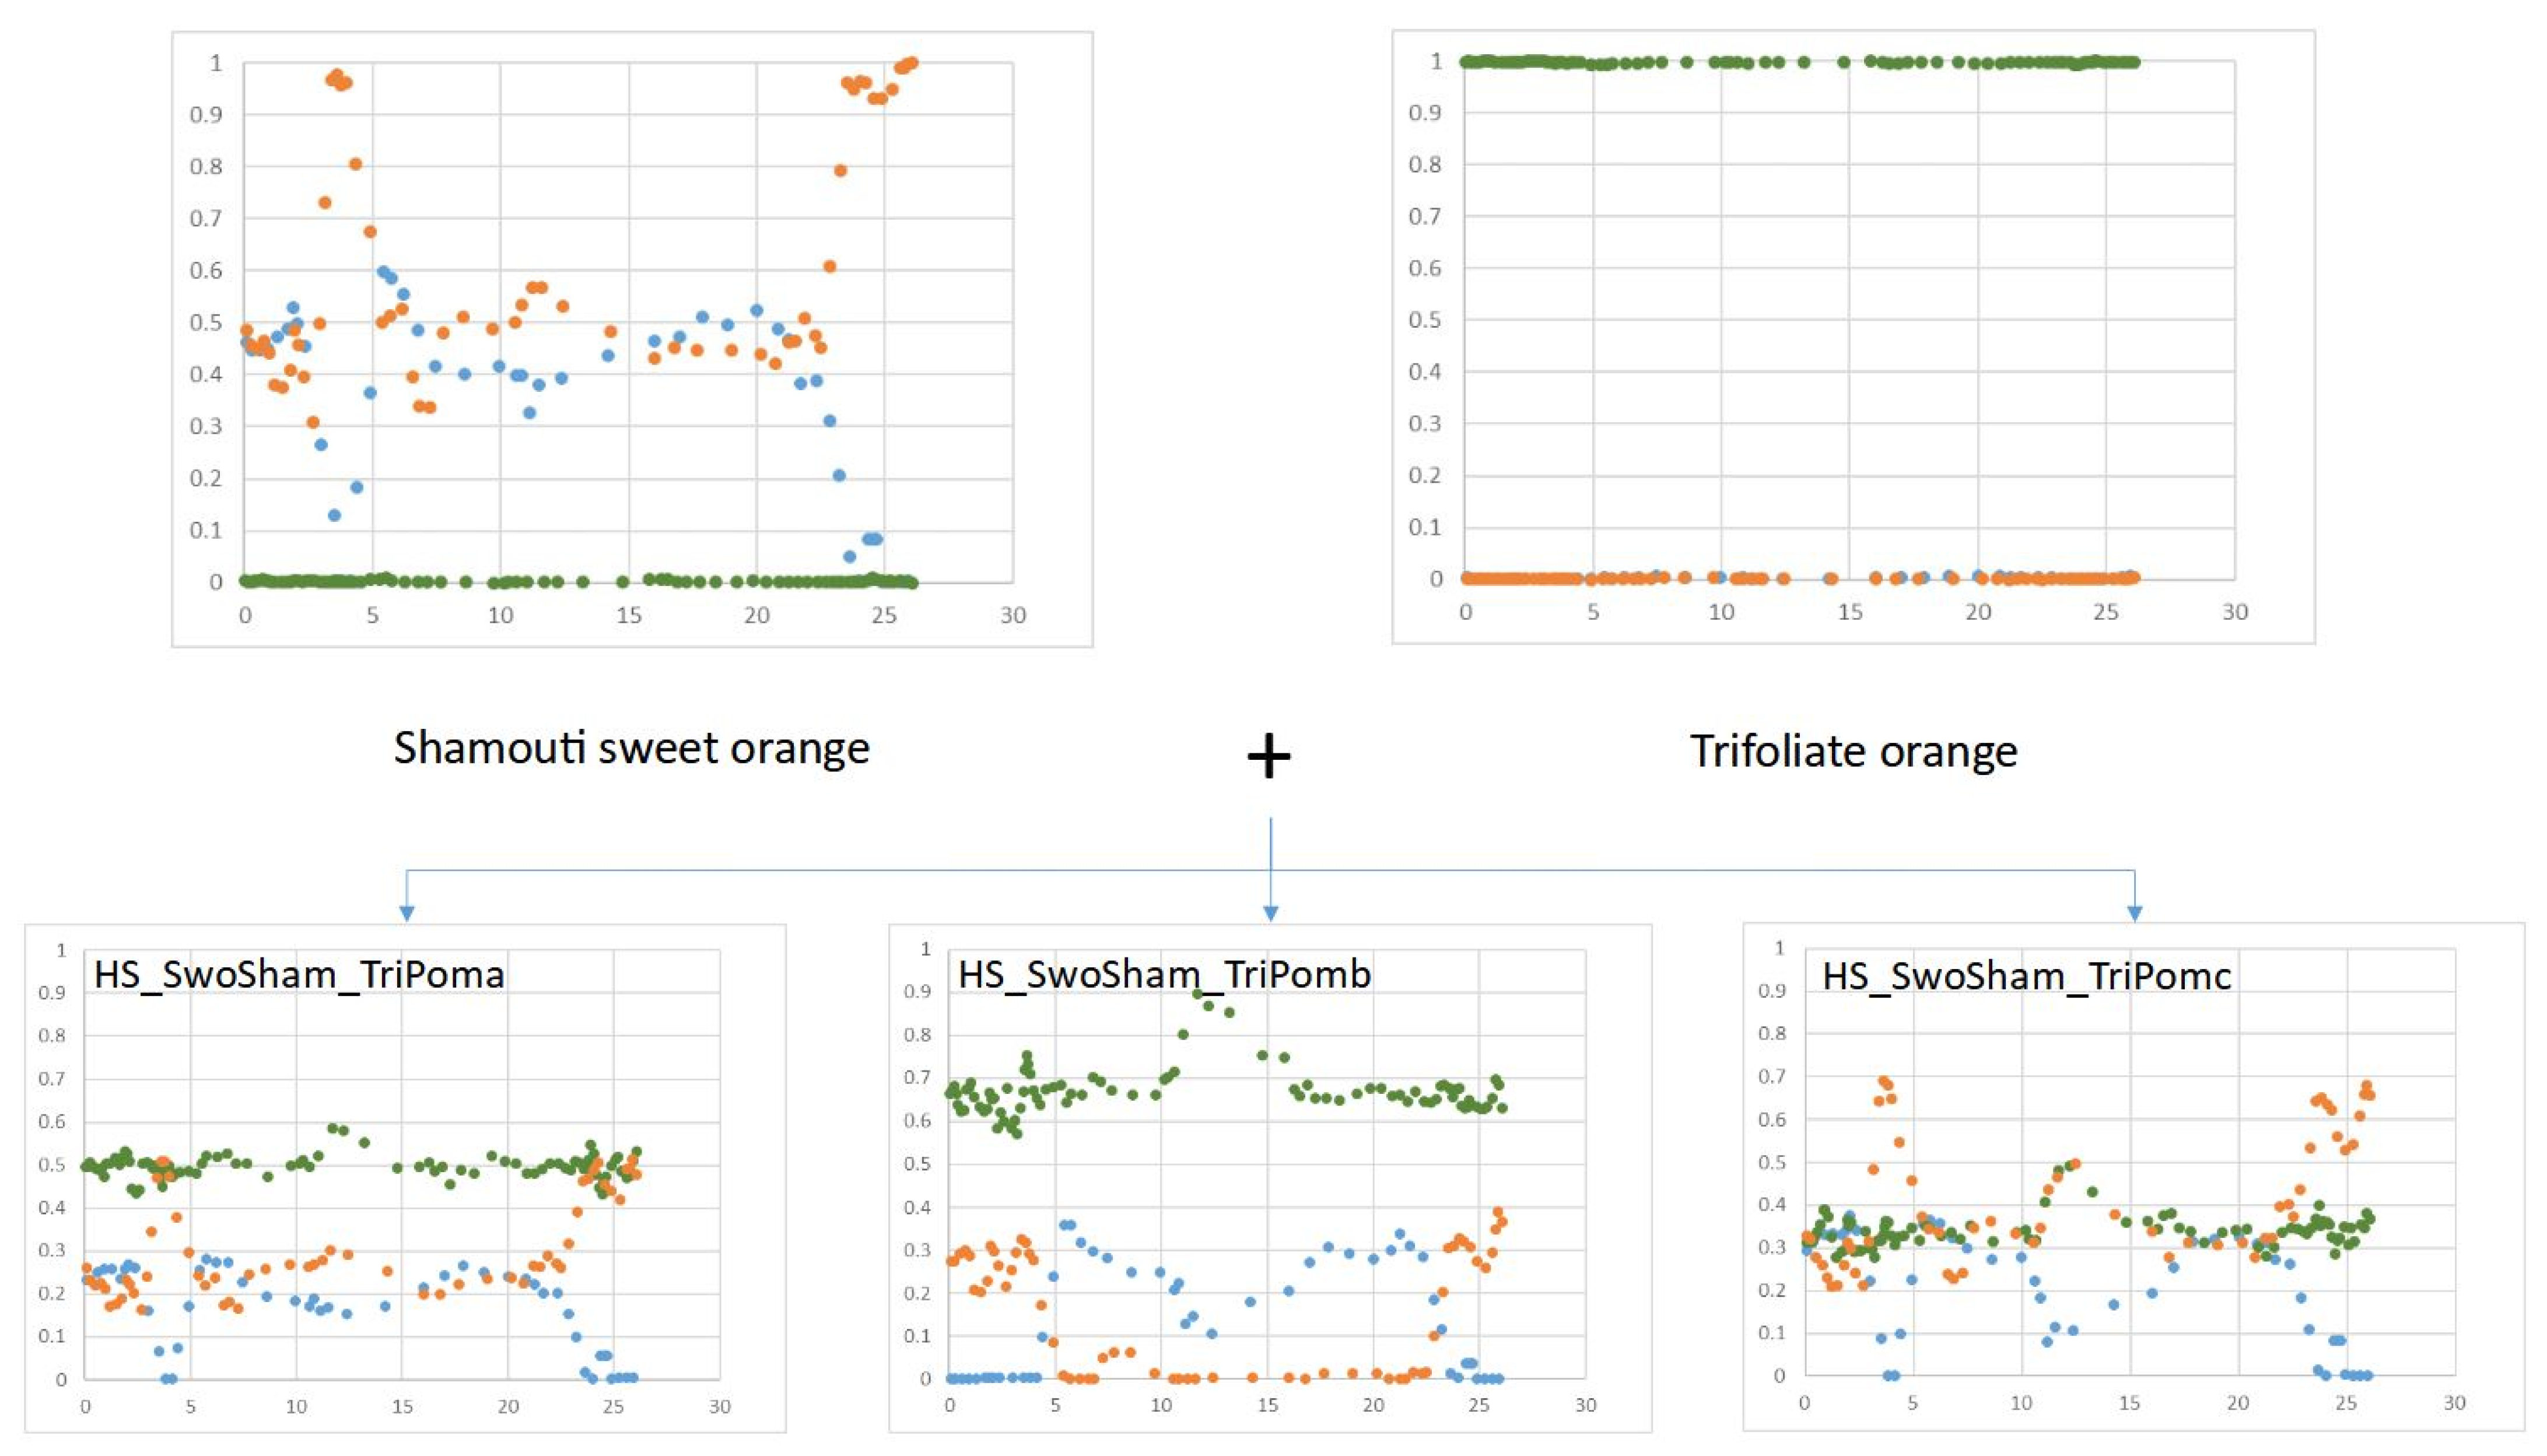Click the plus sign between parent captions

coord(1269,756)
